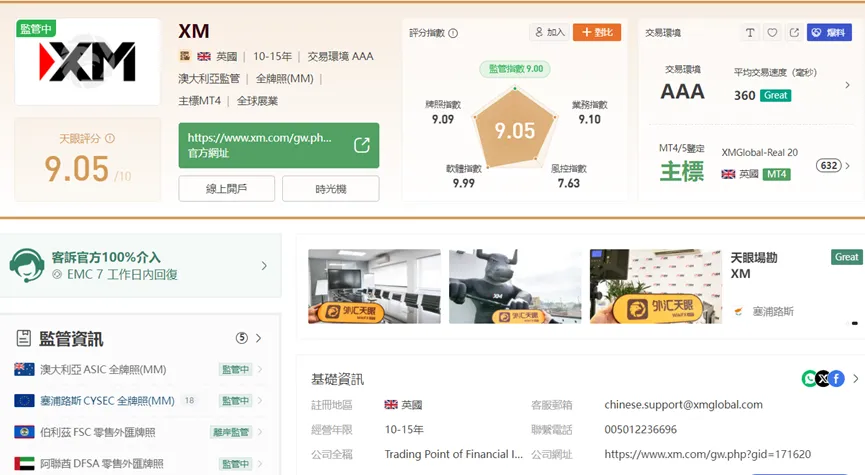Screen dimensions: 865x475
Task: Click the 軟體指數 9.99 value
Action: tap(463, 183)
